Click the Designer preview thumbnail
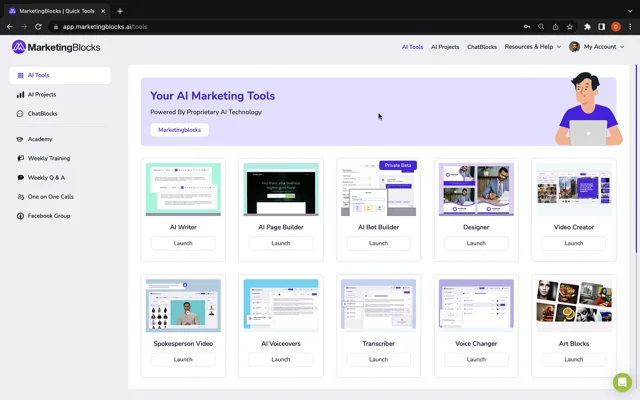The width and height of the screenshot is (640, 400). tap(476, 189)
